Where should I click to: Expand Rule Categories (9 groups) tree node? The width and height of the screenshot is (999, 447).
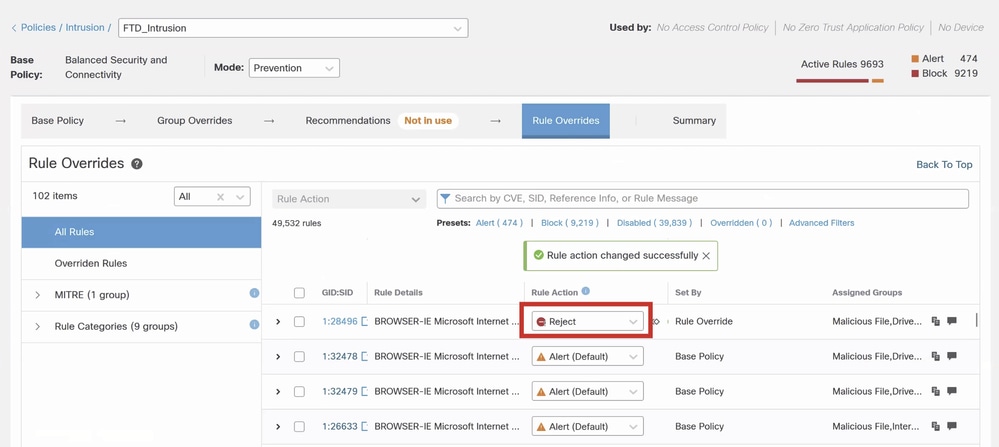click(x=38, y=327)
